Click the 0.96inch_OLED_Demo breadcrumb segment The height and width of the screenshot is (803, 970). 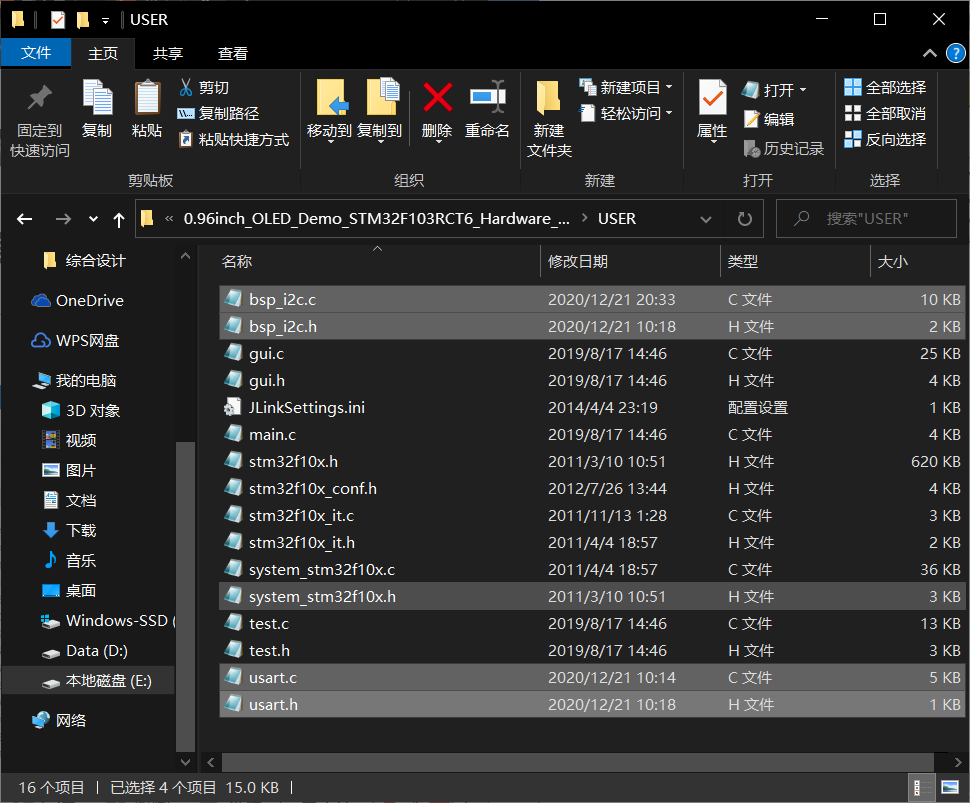pos(376,218)
